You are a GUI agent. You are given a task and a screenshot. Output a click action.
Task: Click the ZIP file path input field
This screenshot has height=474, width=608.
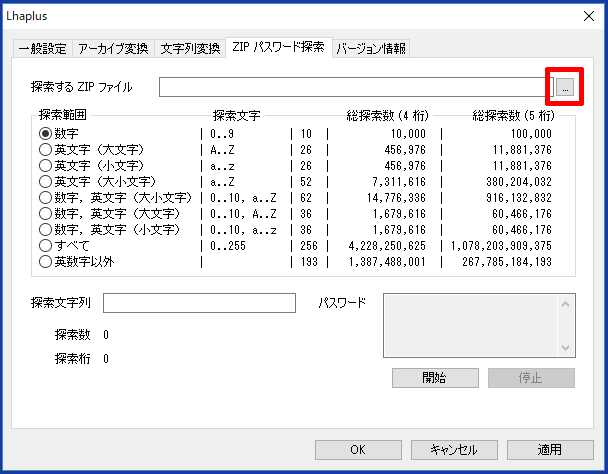[356, 87]
